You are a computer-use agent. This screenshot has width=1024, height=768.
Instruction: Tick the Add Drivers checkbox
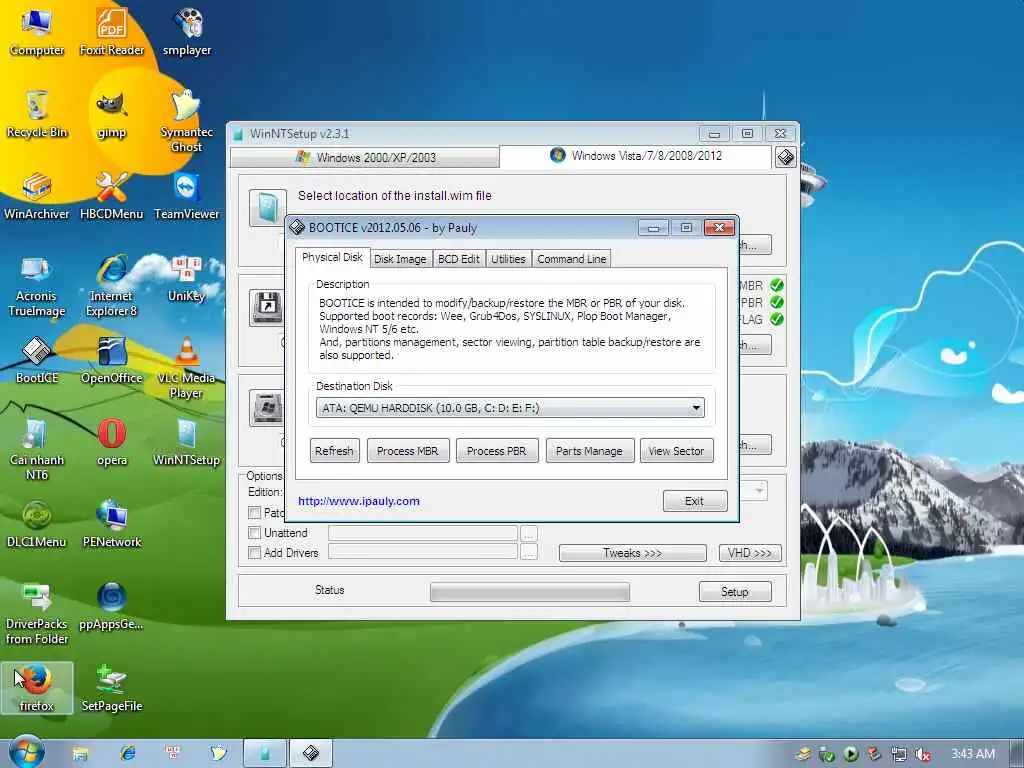(x=255, y=552)
